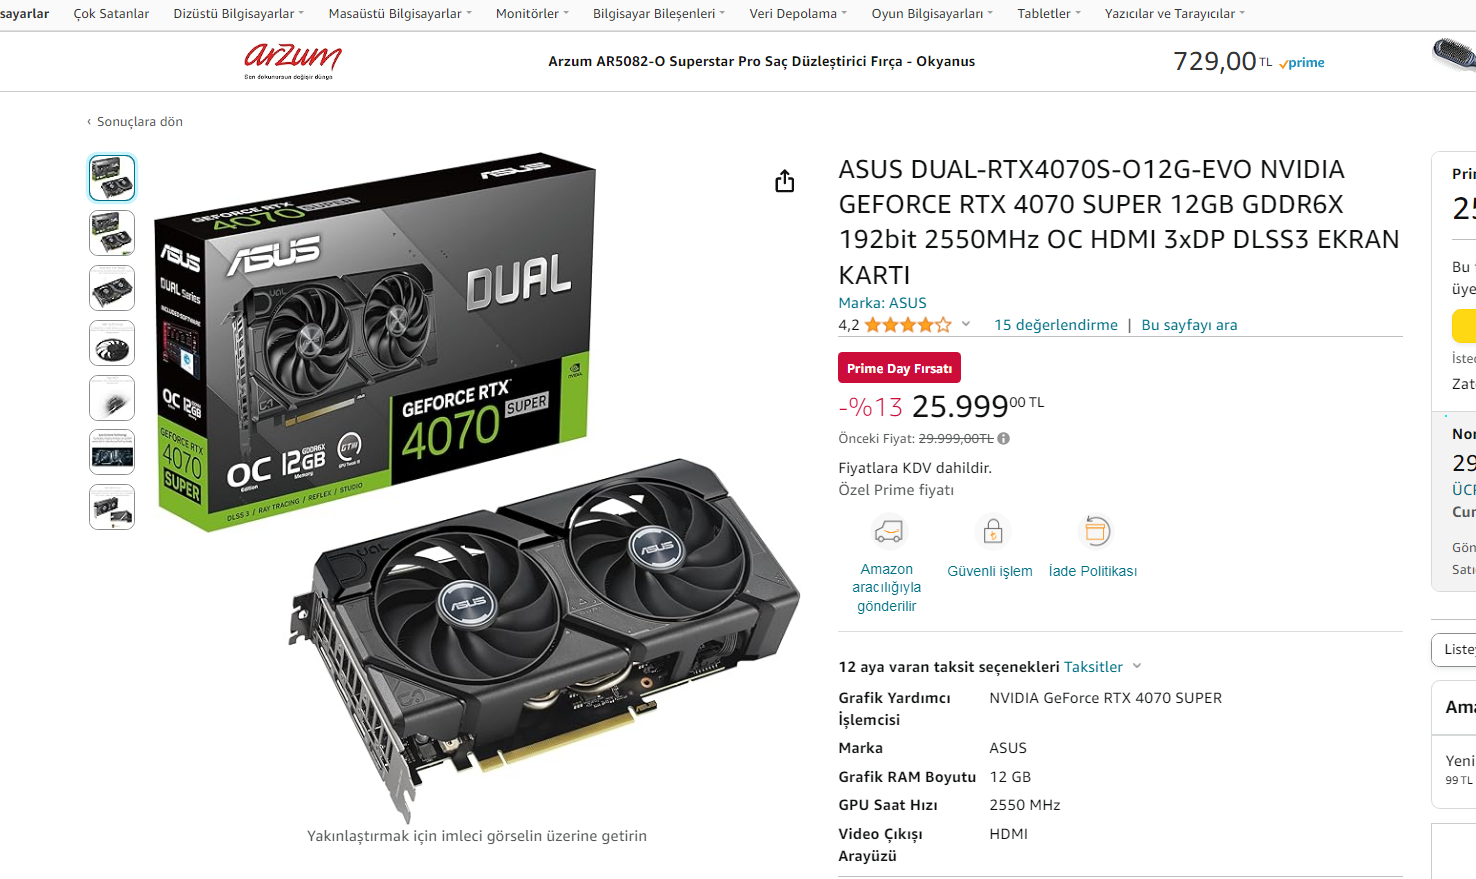1476x879 pixels.
Task: Click the Amazon delivery truck icon
Action: tap(888, 531)
